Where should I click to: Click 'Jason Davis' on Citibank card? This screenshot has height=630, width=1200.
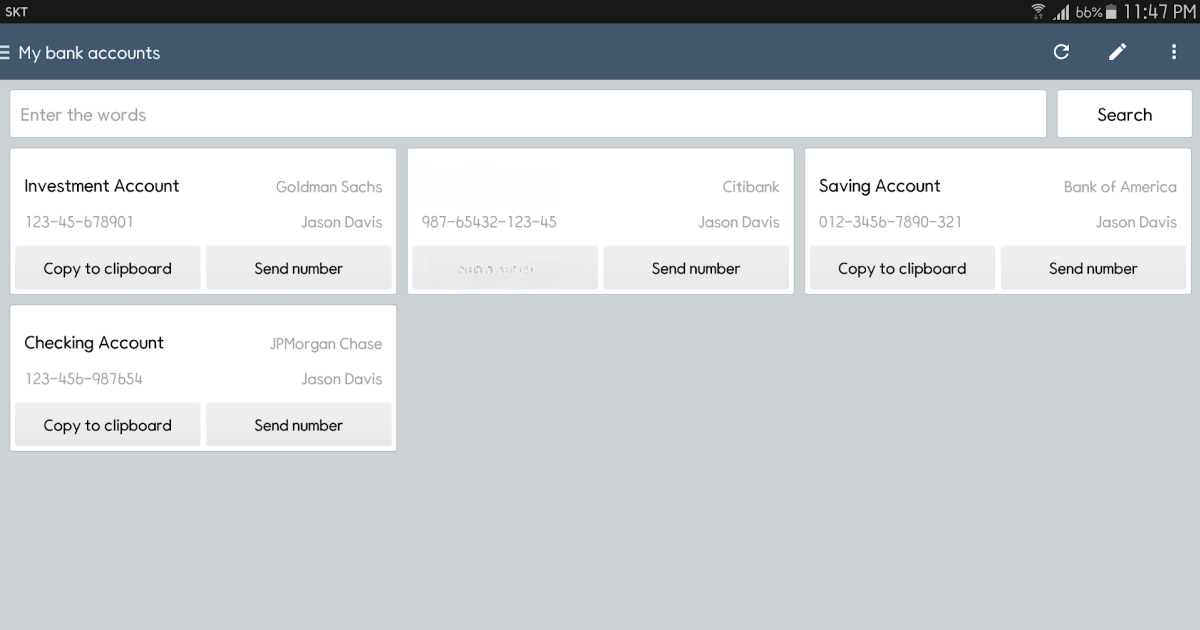coord(739,222)
